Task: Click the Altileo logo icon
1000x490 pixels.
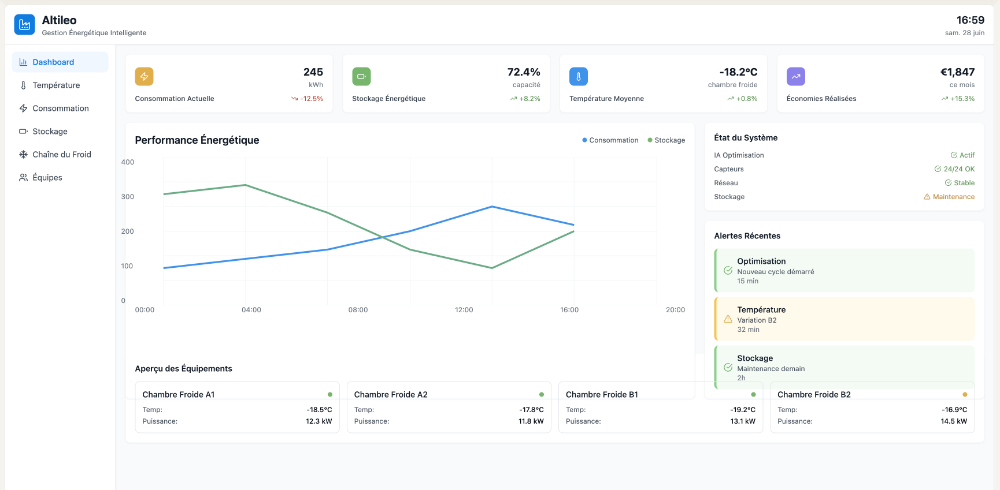Action: click(x=24, y=25)
